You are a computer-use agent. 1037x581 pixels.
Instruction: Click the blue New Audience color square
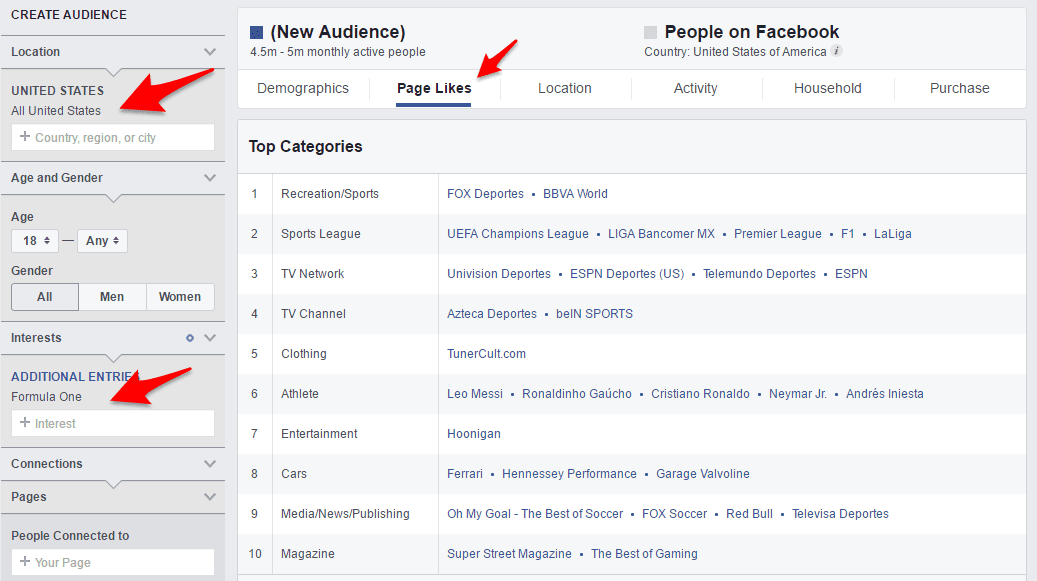point(257,32)
